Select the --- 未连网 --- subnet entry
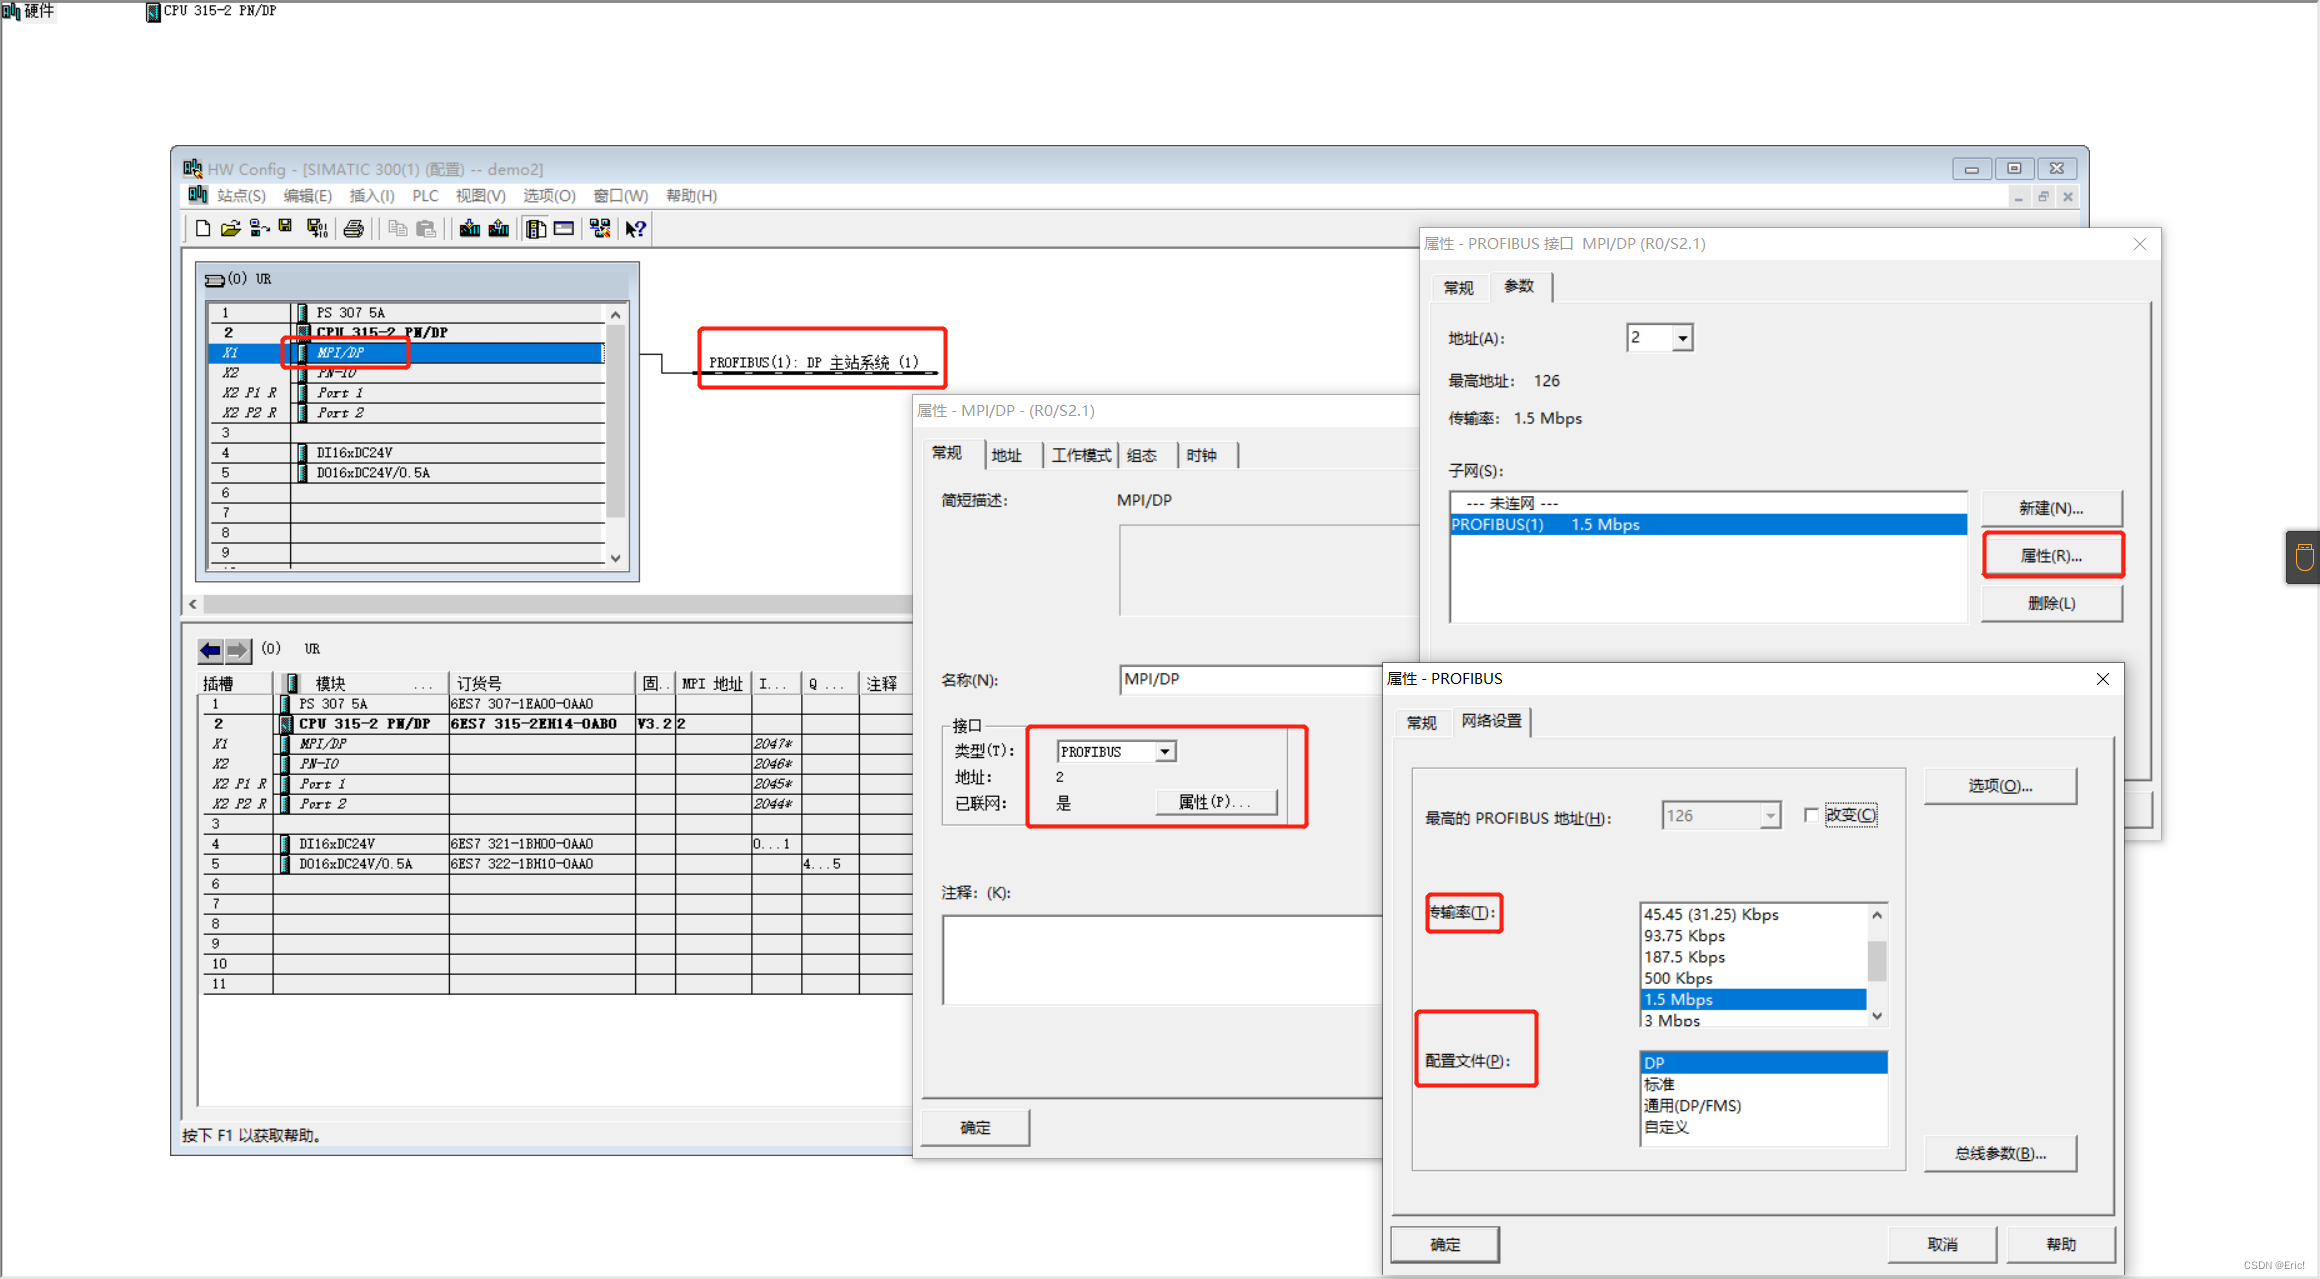This screenshot has height=1279, width=2320. tap(1708, 503)
